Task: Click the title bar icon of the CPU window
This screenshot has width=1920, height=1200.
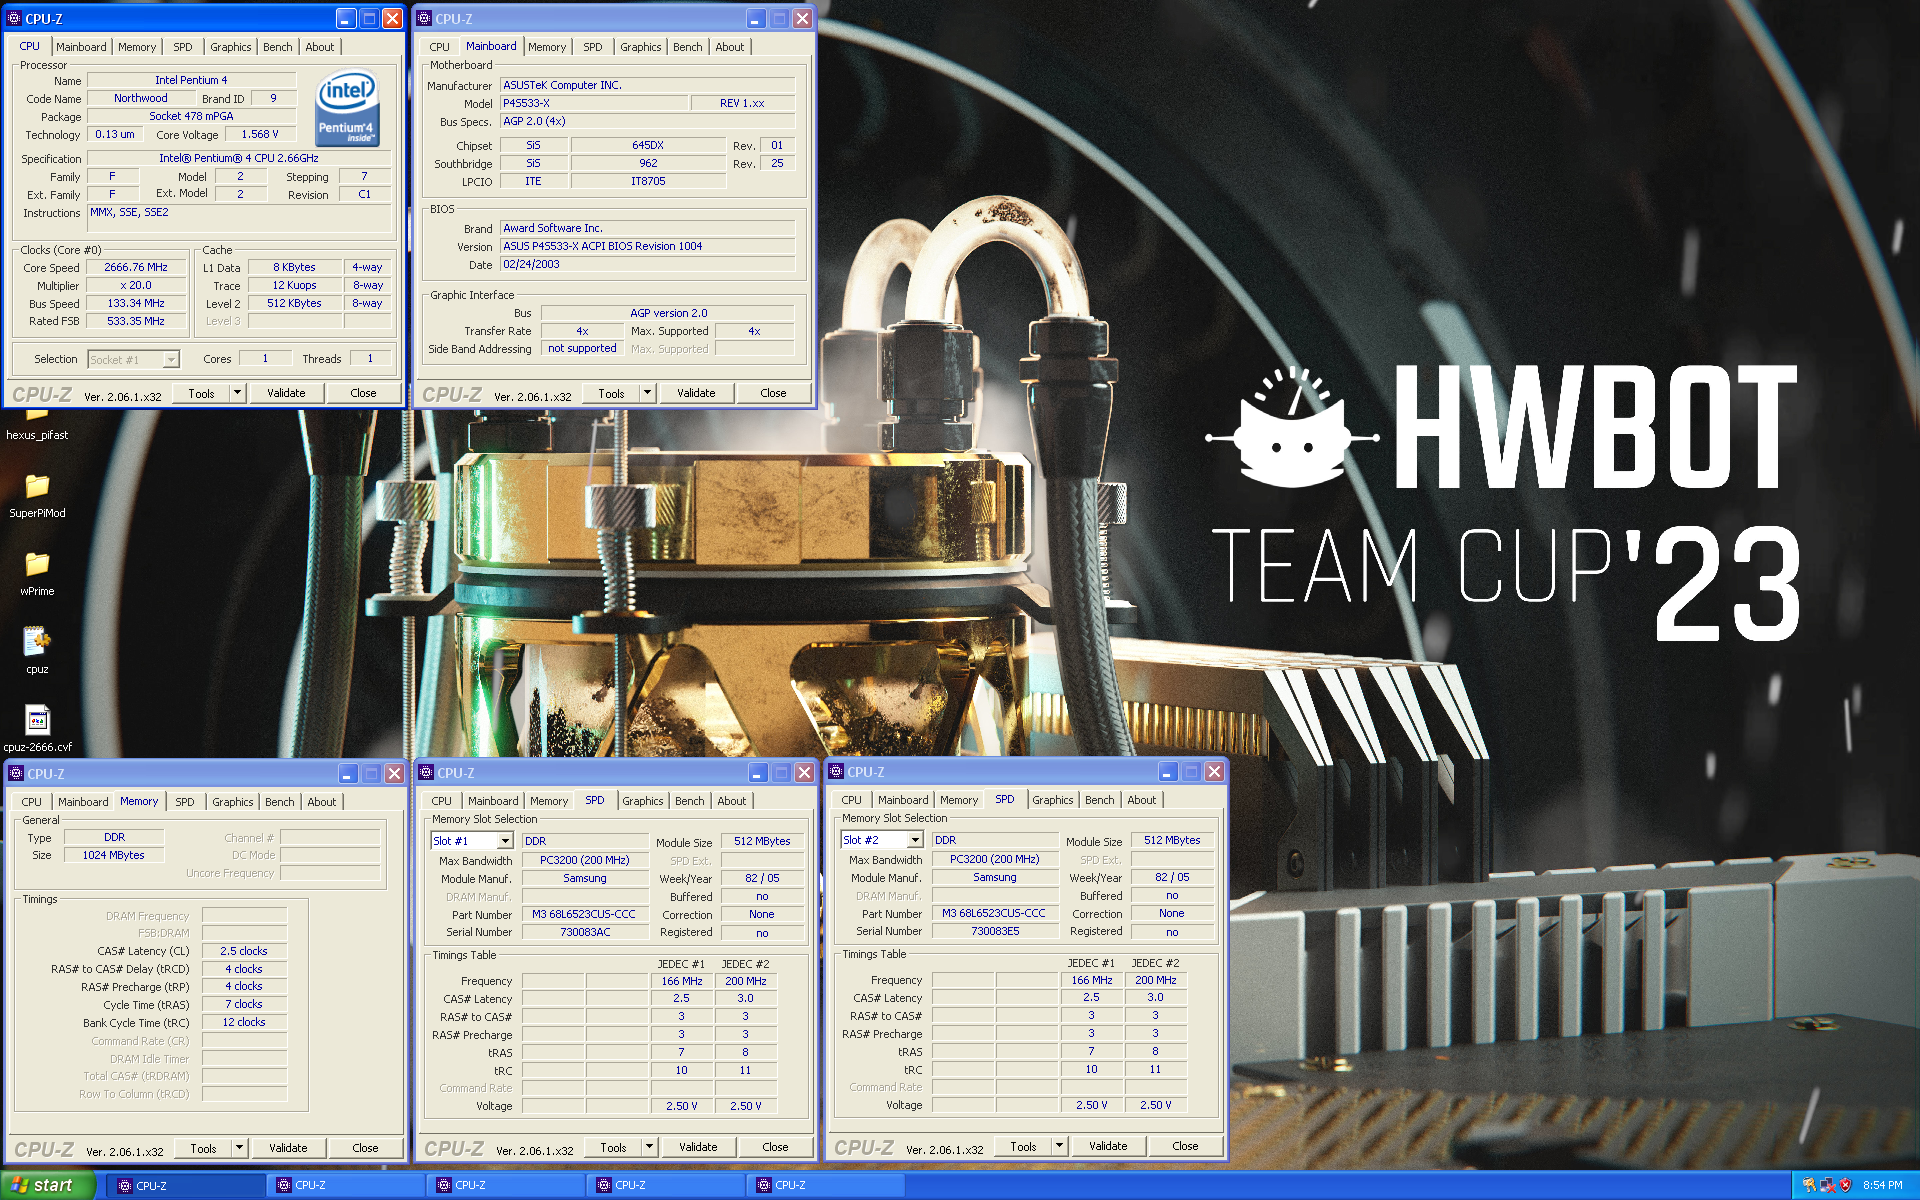Action: pyautogui.click(x=14, y=18)
